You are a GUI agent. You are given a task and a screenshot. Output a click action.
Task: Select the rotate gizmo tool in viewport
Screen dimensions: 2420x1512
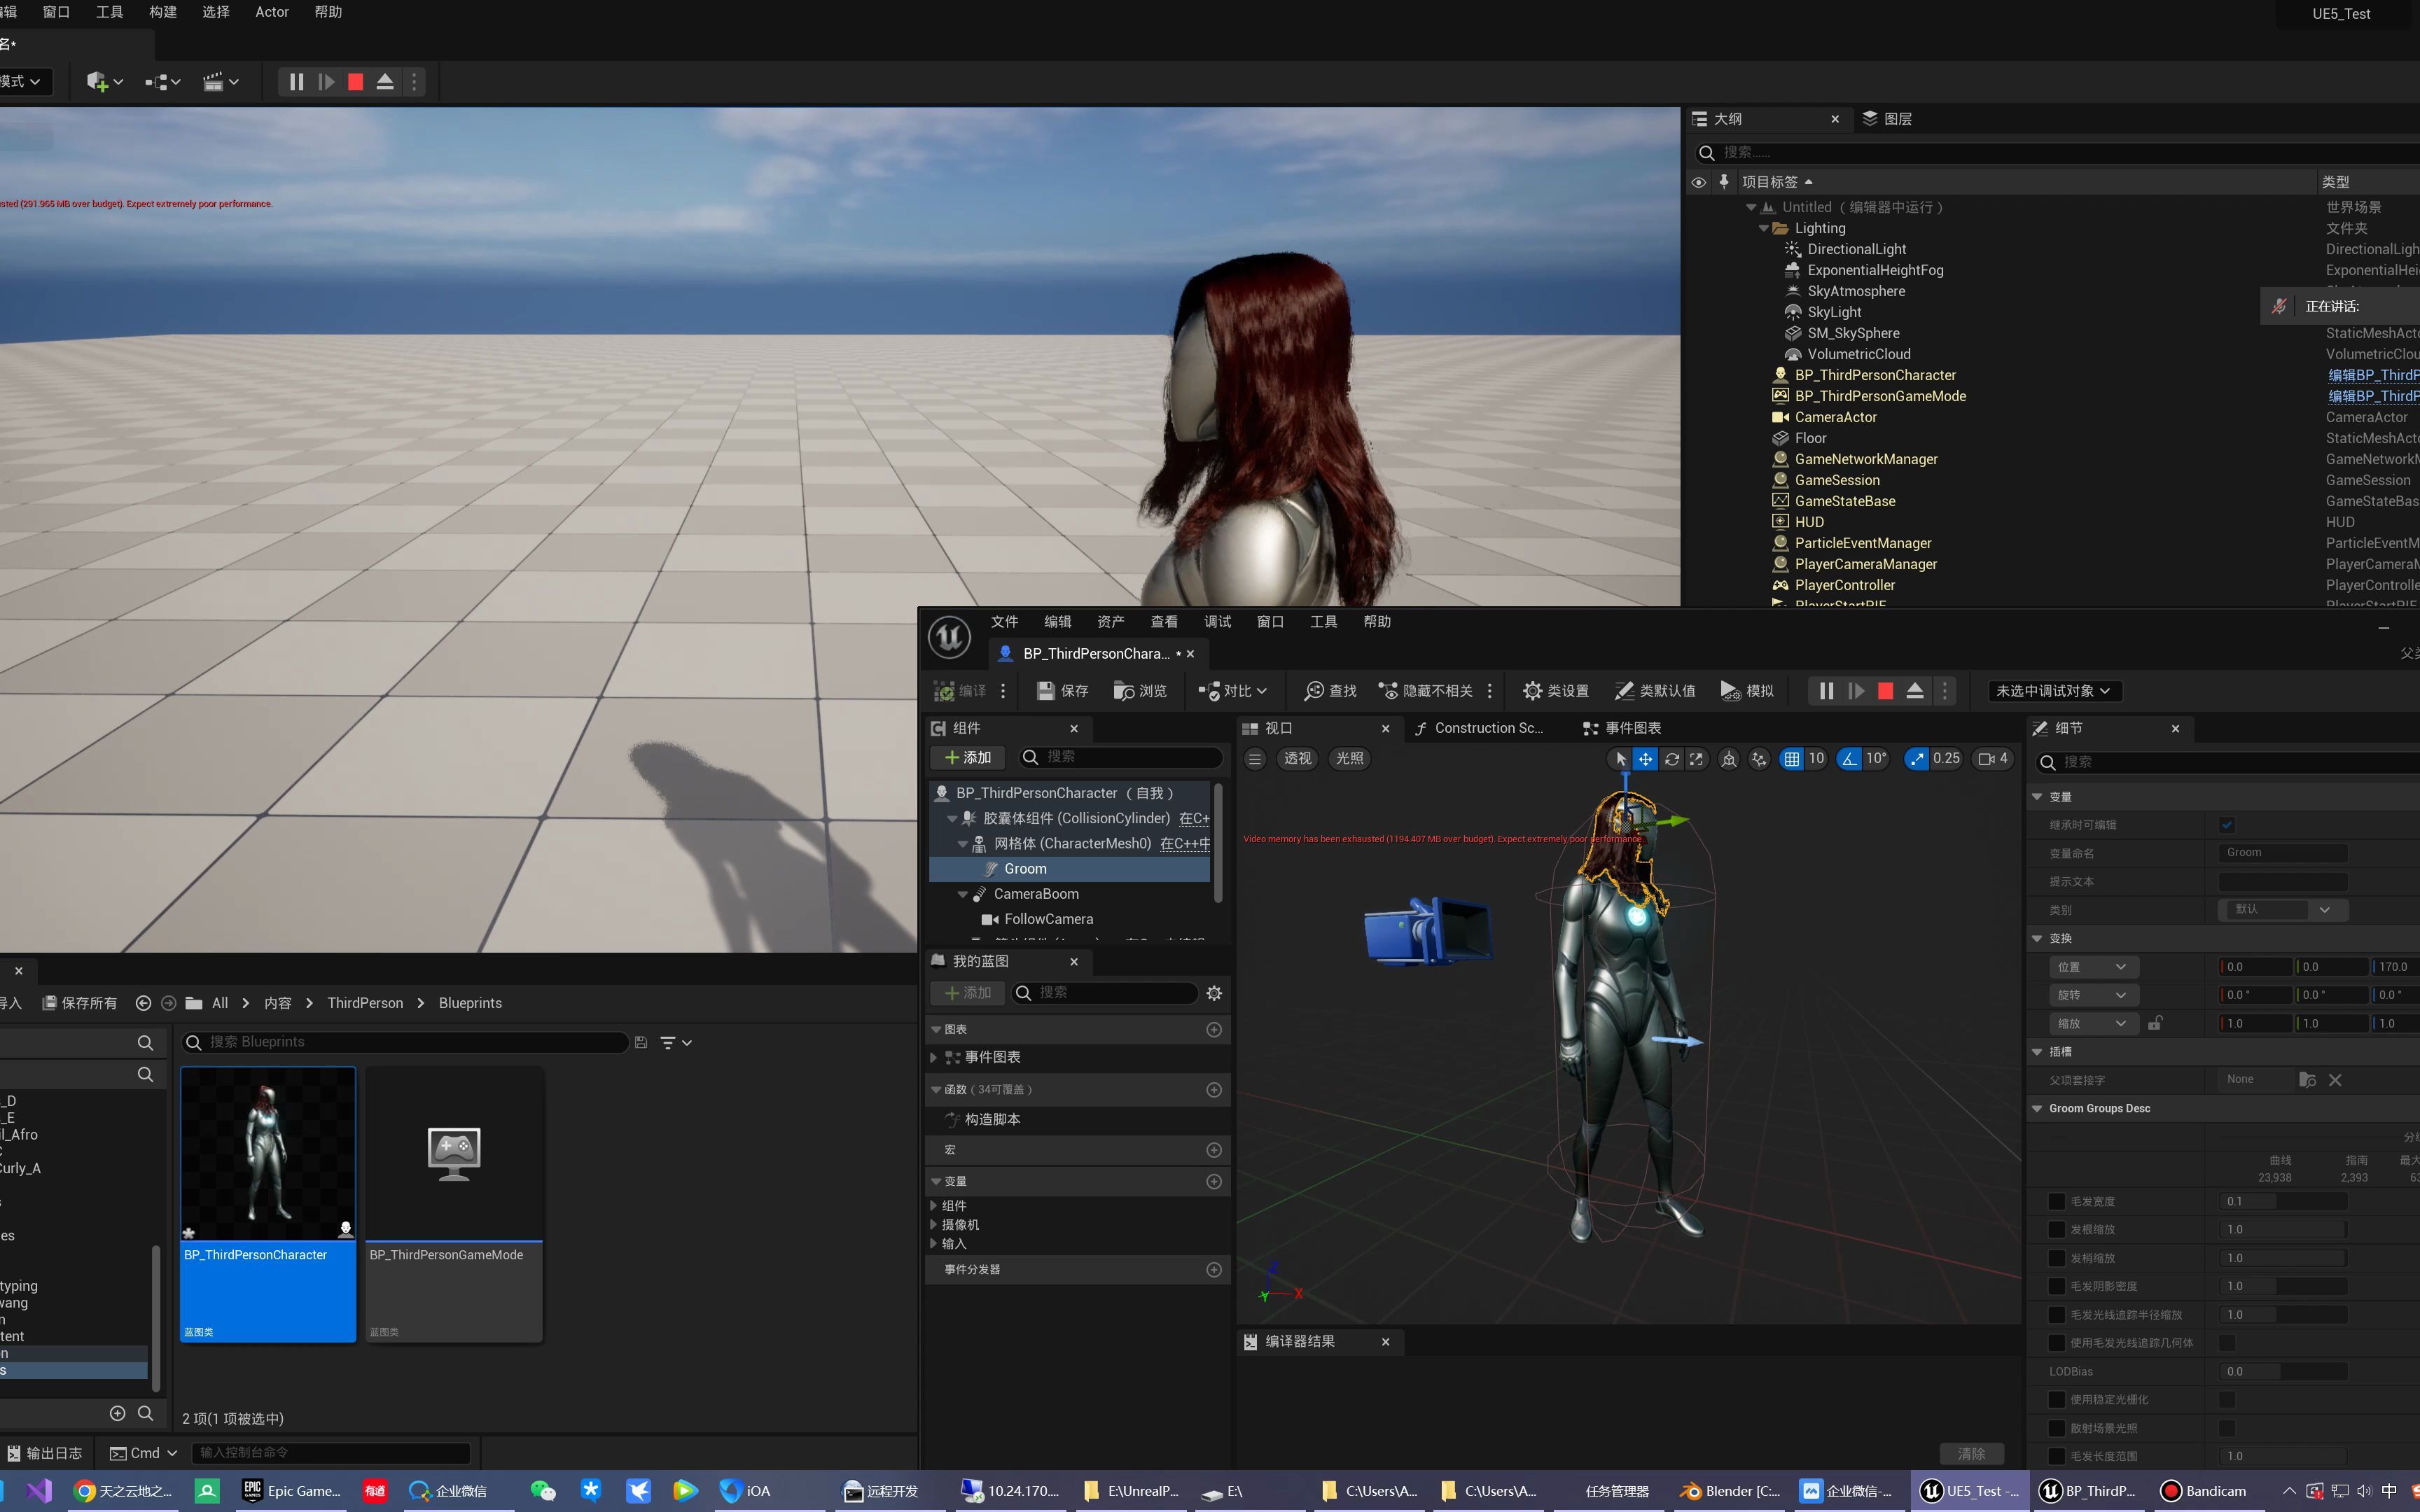click(1671, 759)
